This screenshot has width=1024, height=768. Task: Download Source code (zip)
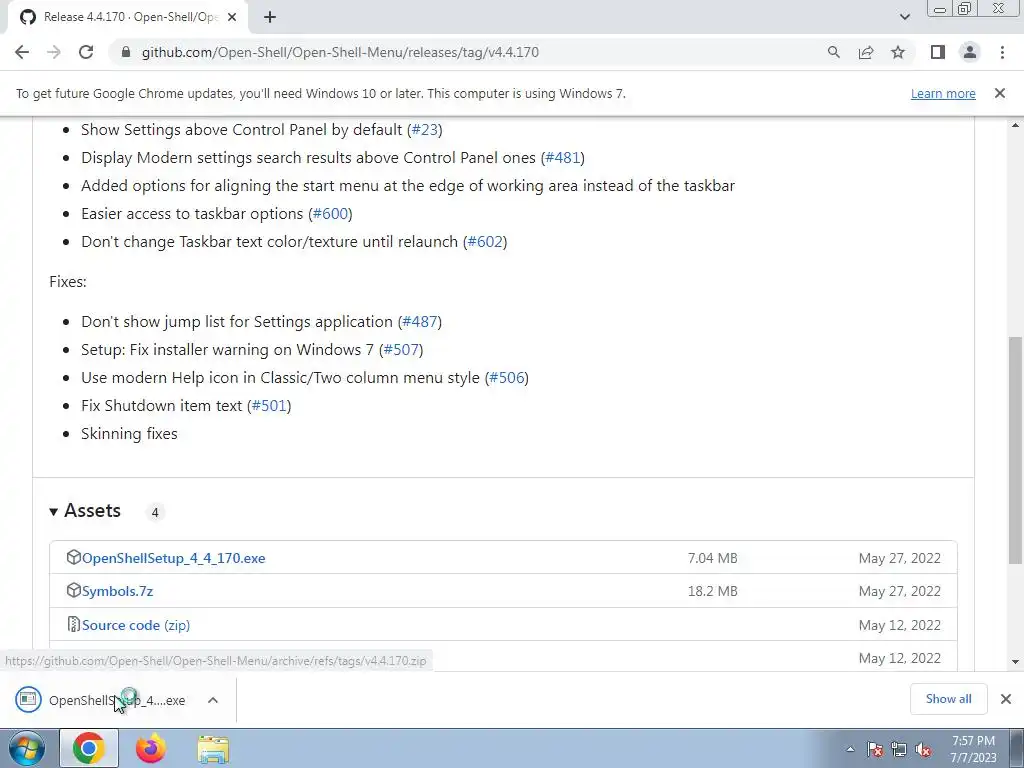pos(136,625)
